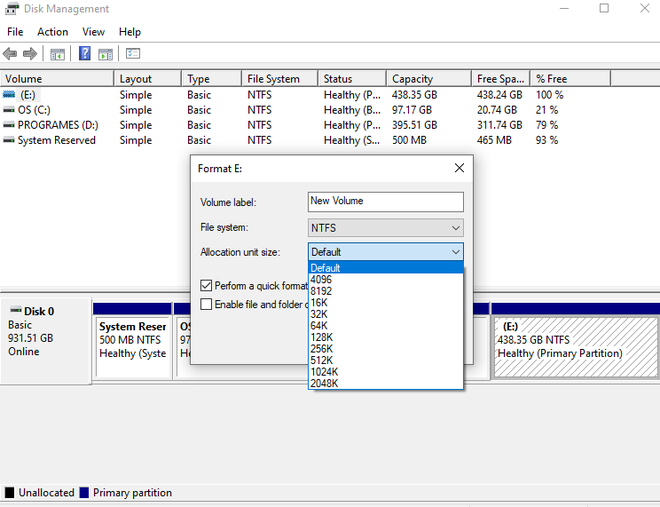This screenshot has width=660, height=507.
Task: Open the File system dropdown
Action: coord(386,228)
